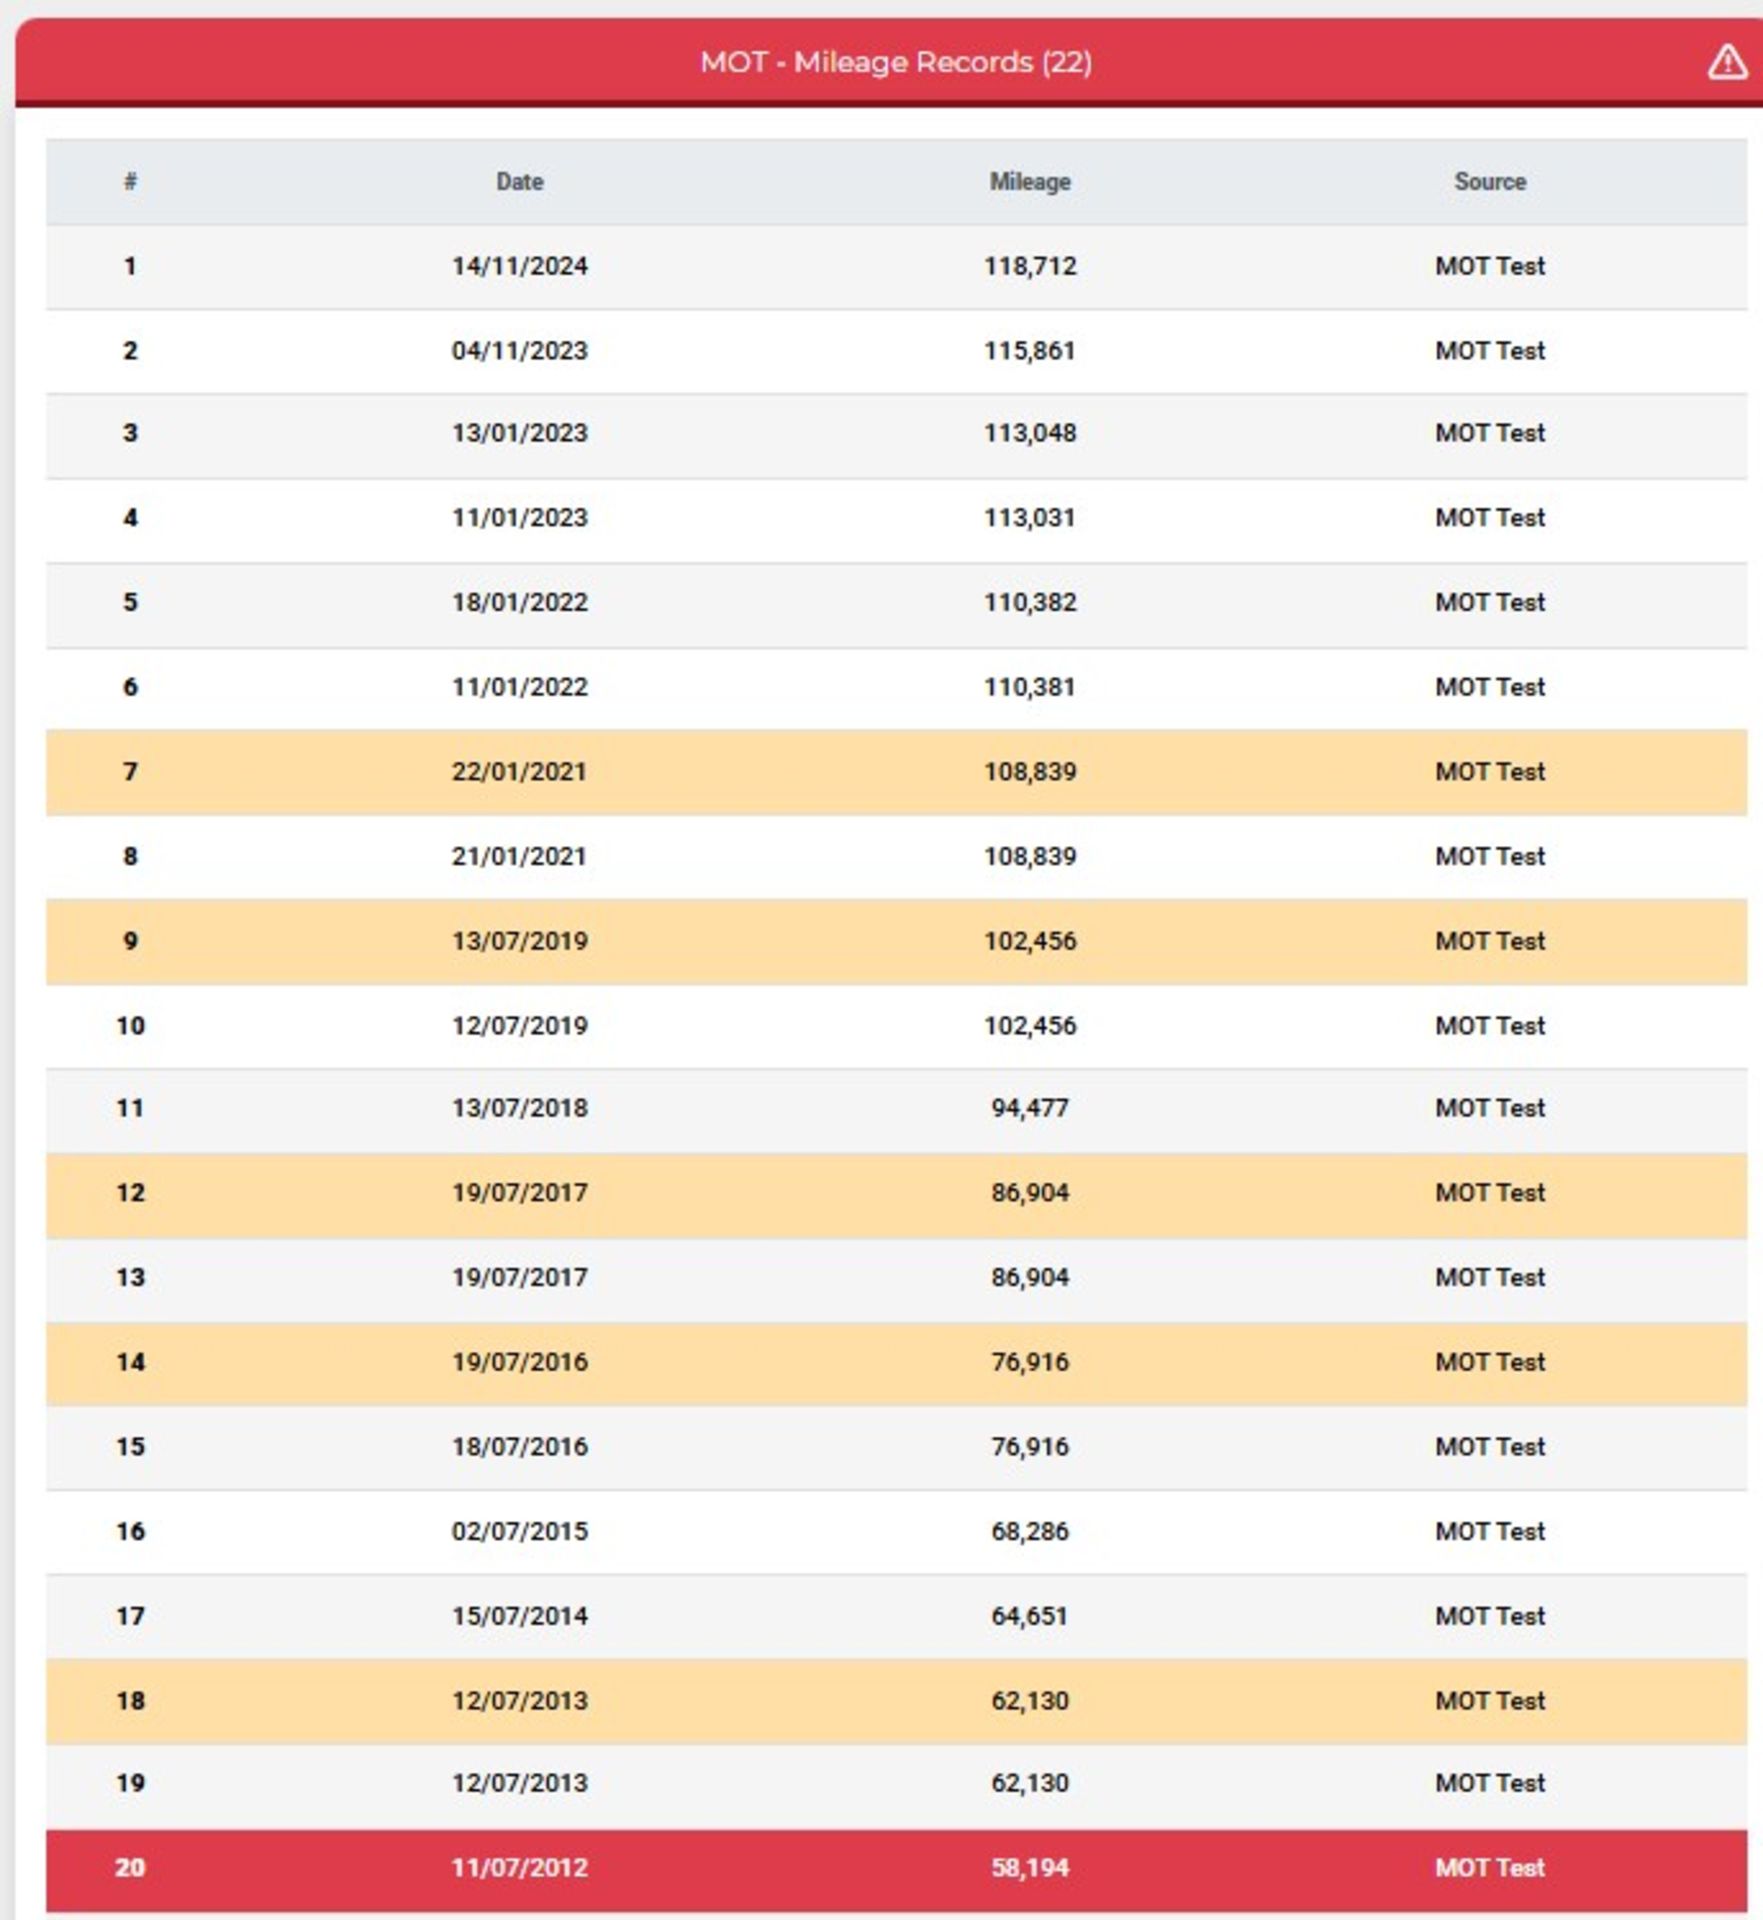Click the warning triangle icon in header
1763x1920 pixels.
[x=1726, y=62]
